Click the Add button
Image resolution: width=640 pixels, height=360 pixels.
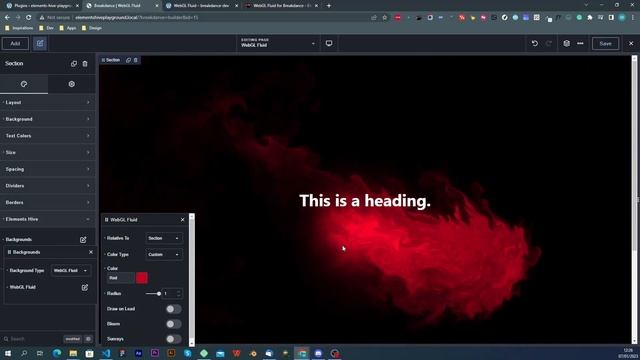[15, 43]
